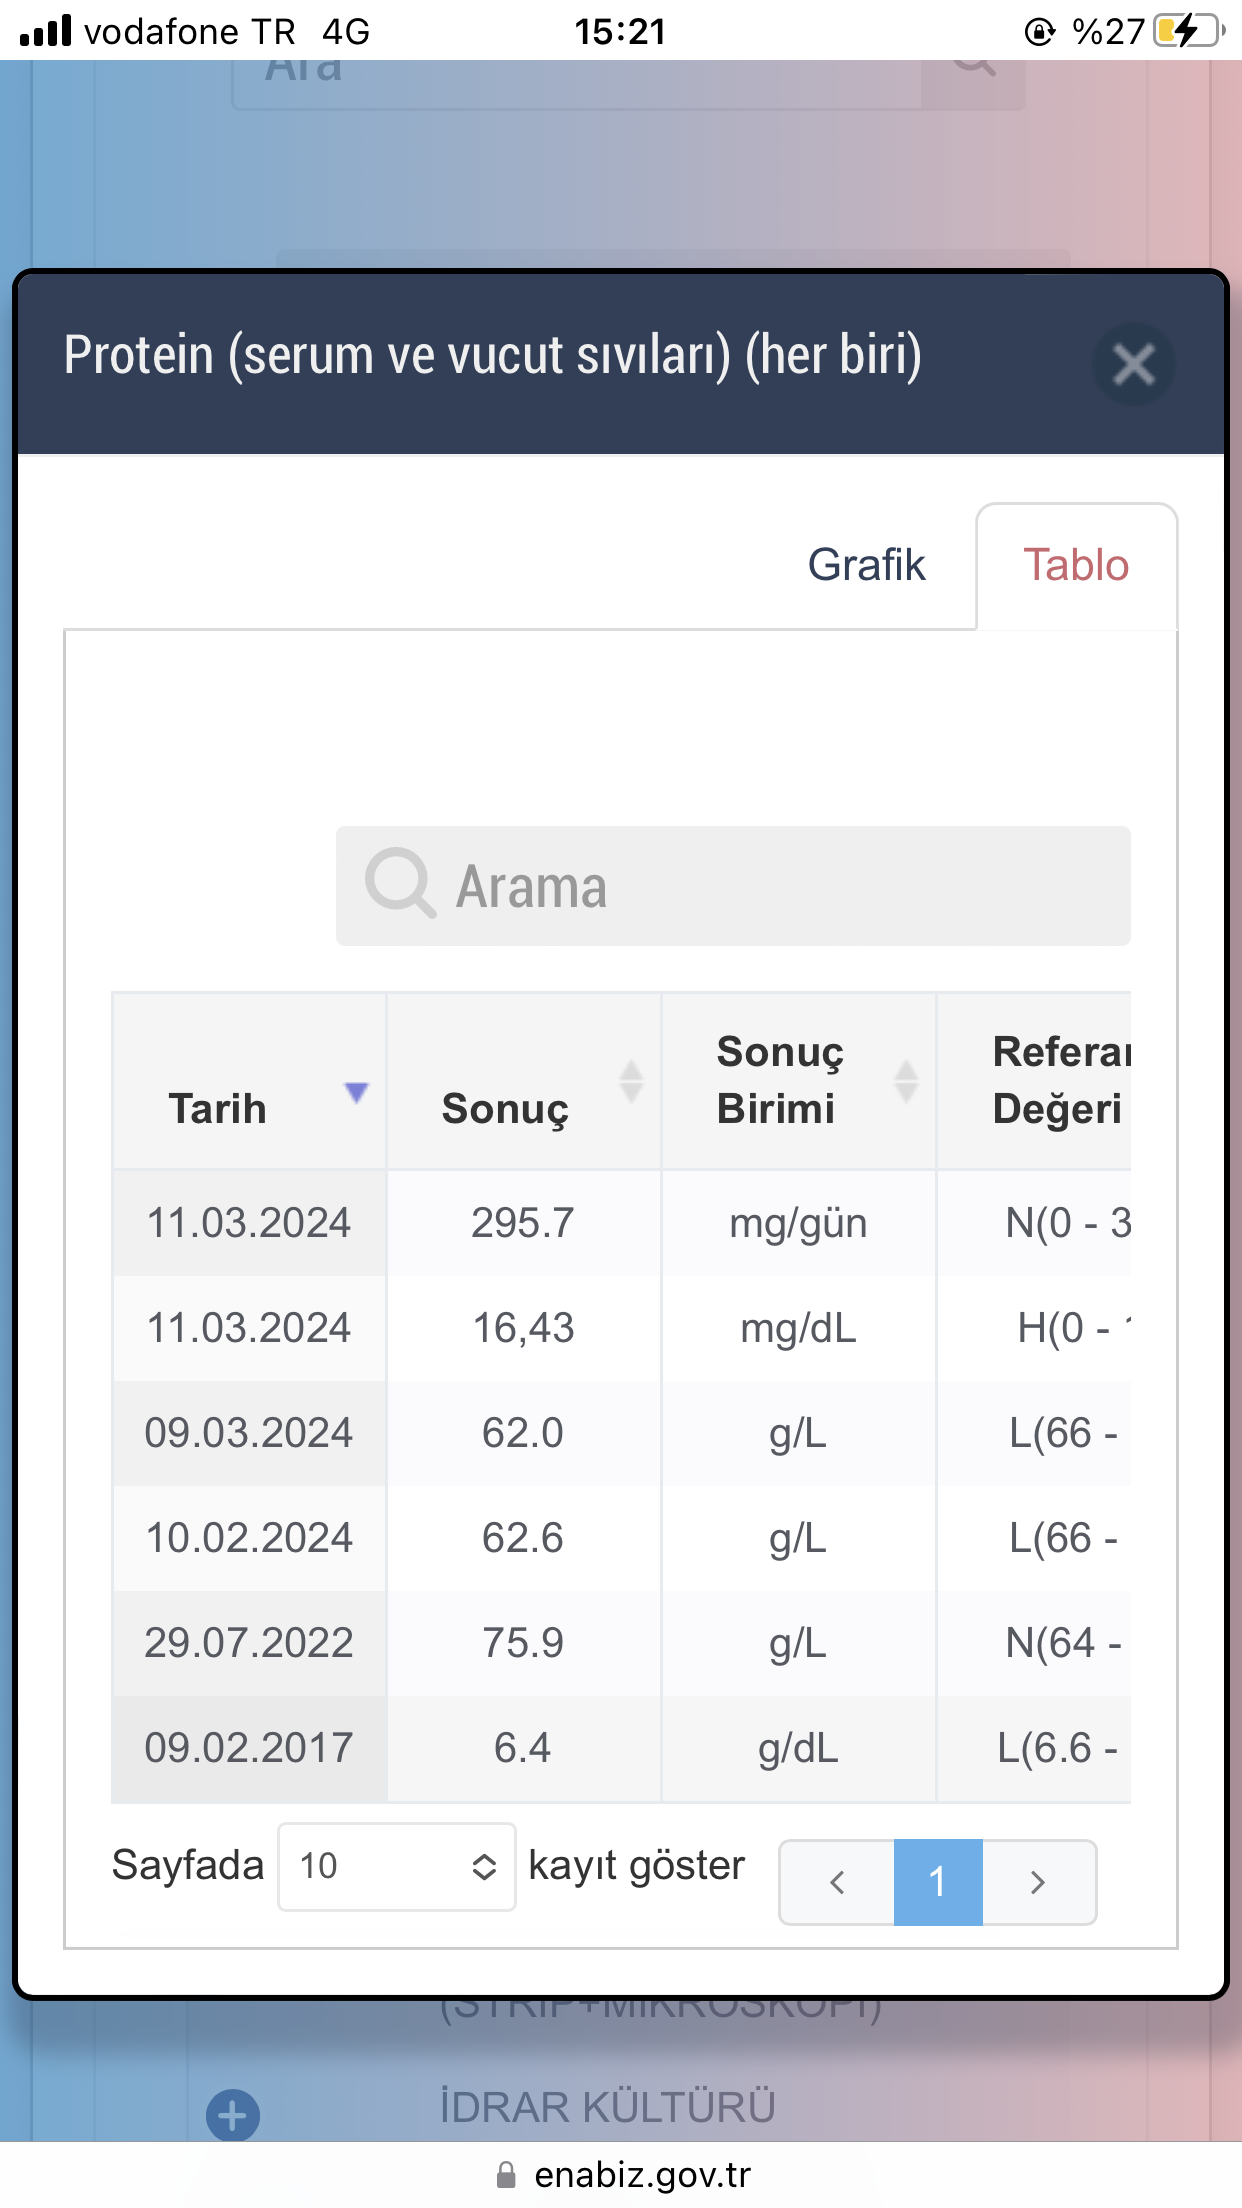1242x2208 pixels.
Task: Select page 1 in pagination
Action: 937,1882
